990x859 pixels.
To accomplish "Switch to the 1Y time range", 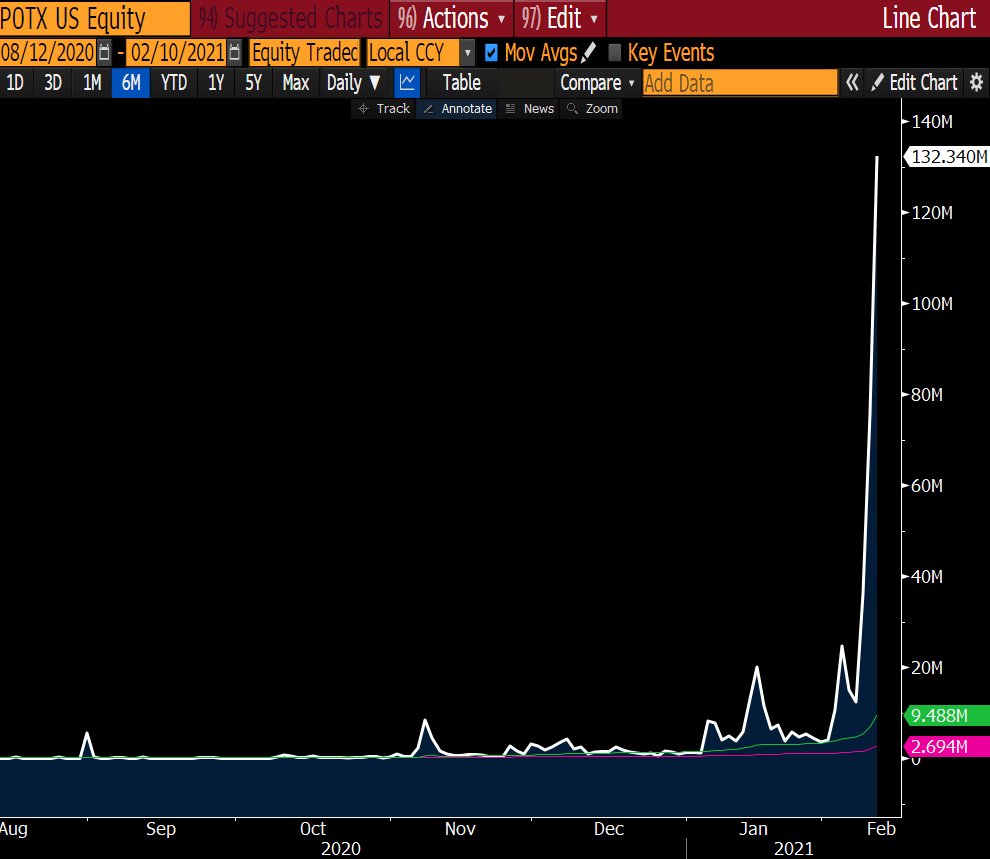I will click(x=216, y=83).
